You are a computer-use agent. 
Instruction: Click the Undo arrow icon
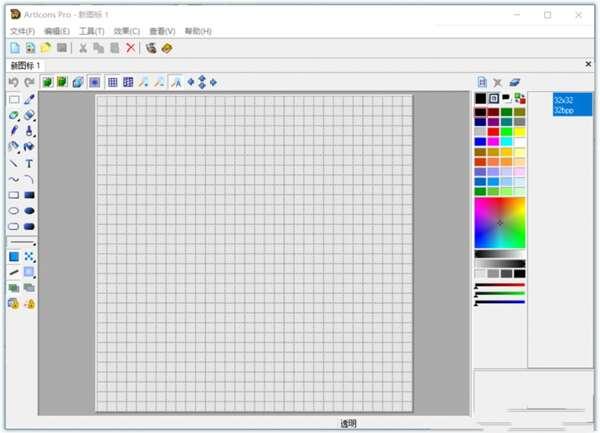(14, 82)
